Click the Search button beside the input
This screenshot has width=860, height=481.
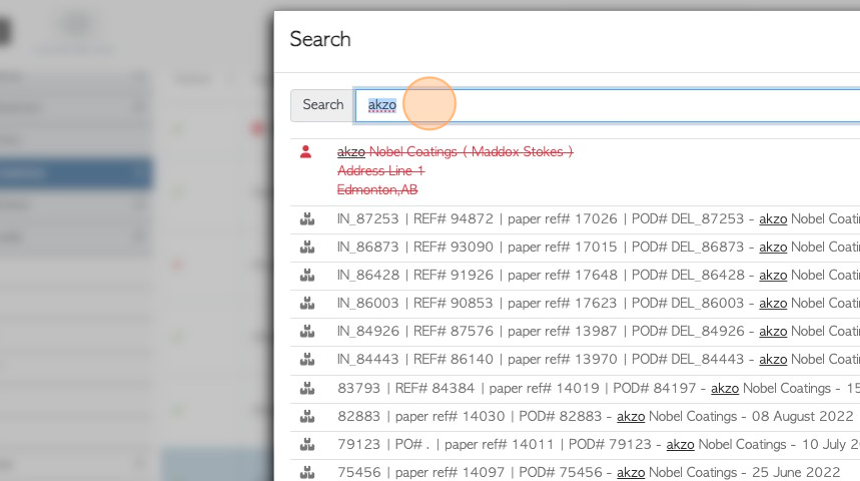coord(322,105)
